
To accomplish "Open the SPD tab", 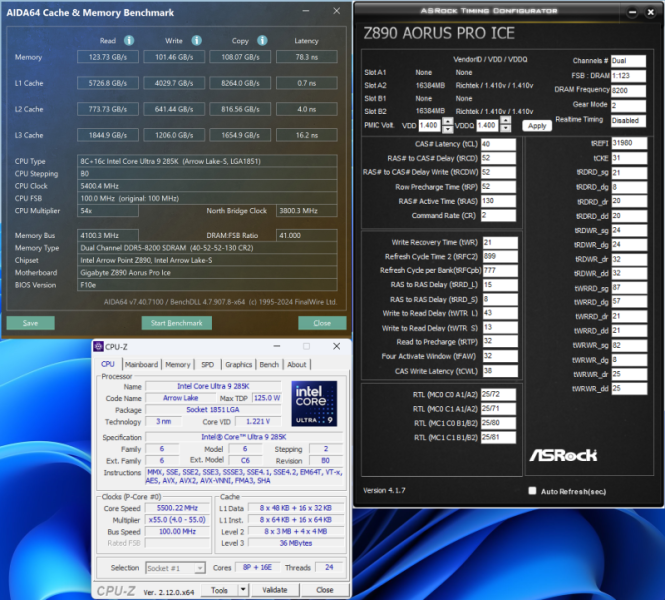I will [207, 365].
